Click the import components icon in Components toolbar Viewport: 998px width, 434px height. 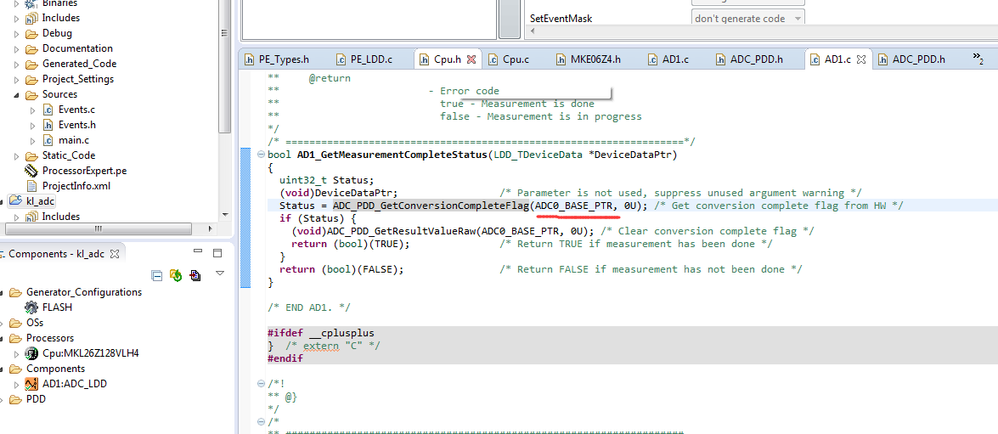tap(195, 275)
